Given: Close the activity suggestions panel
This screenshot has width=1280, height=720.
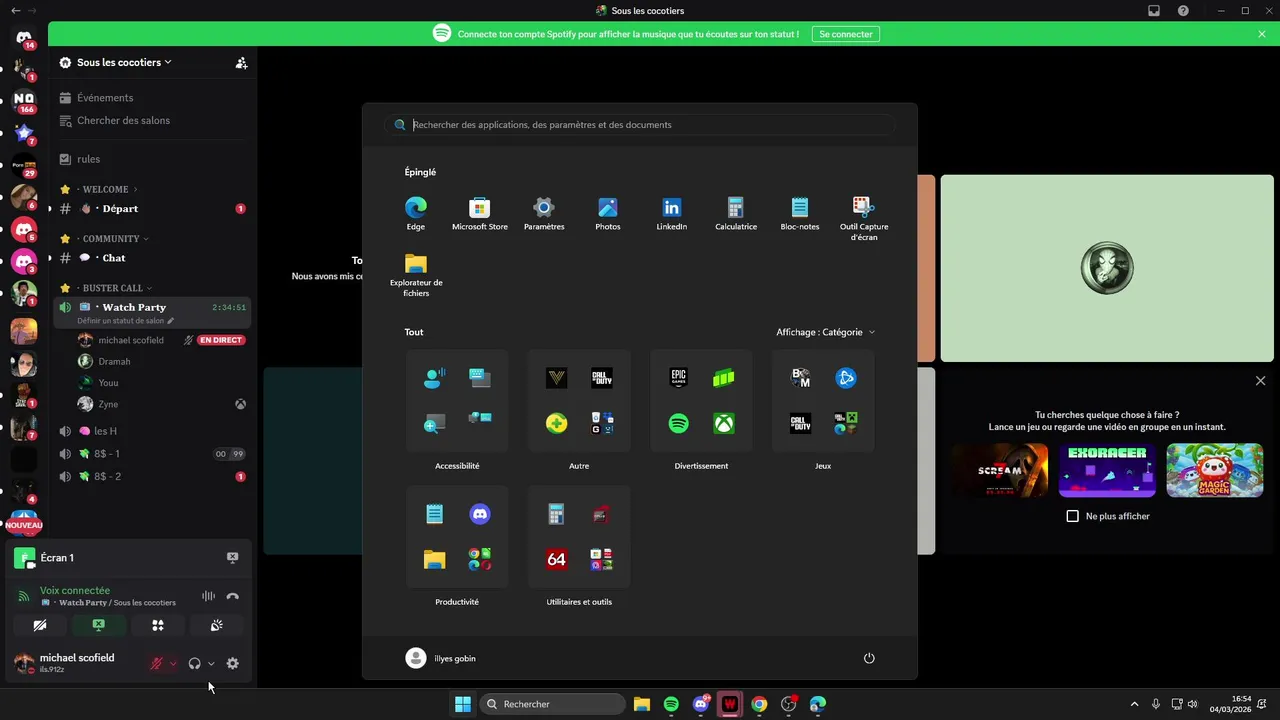Looking at the screenshot, I should (x=1260, y=381).
